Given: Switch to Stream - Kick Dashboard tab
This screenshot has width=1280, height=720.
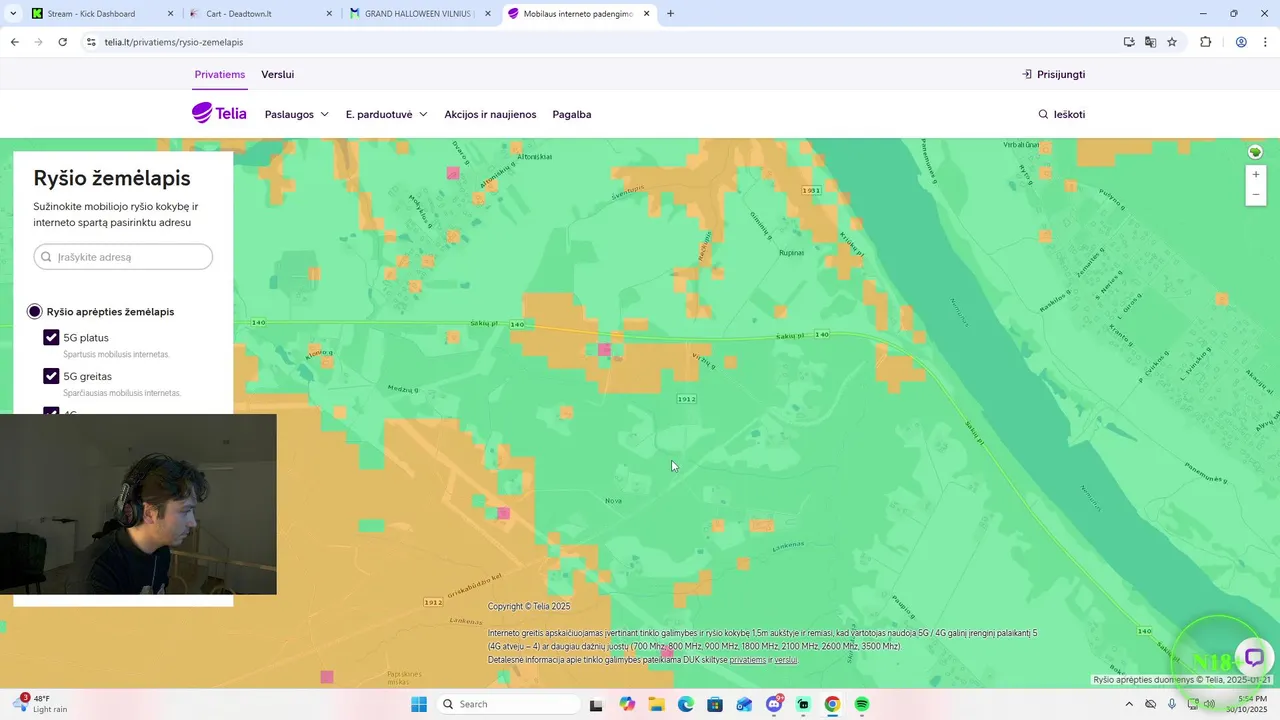Looking at the screenshot, I should [x=103, y=14].
